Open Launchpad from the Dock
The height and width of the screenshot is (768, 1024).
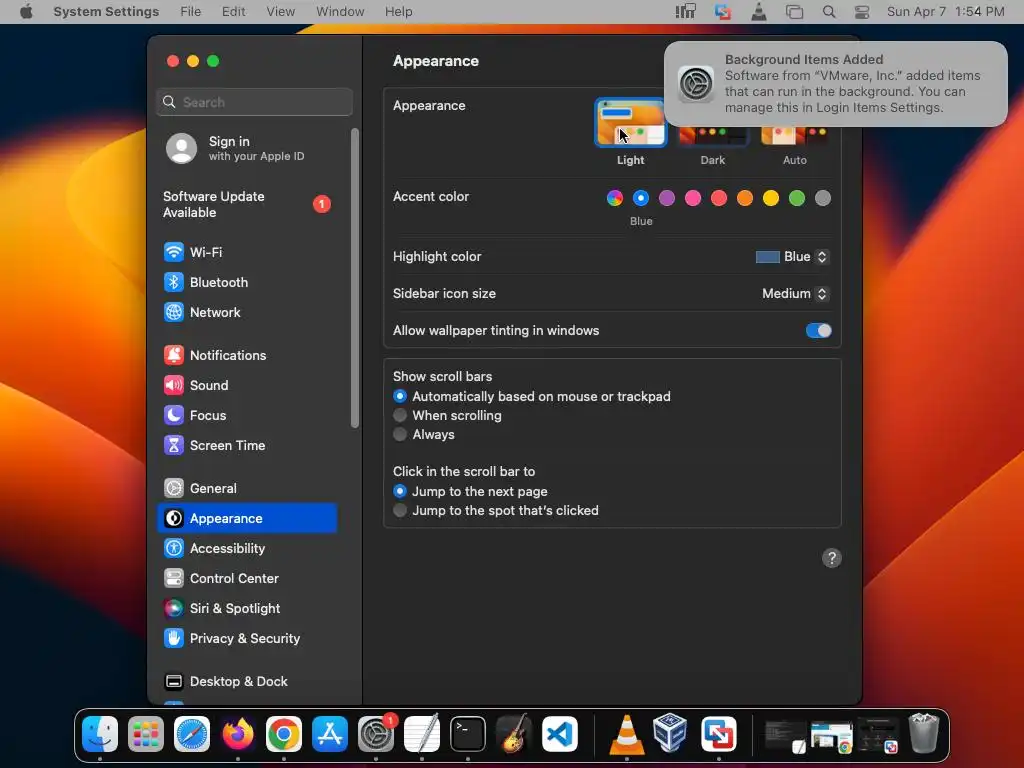[x=146, y=734]
